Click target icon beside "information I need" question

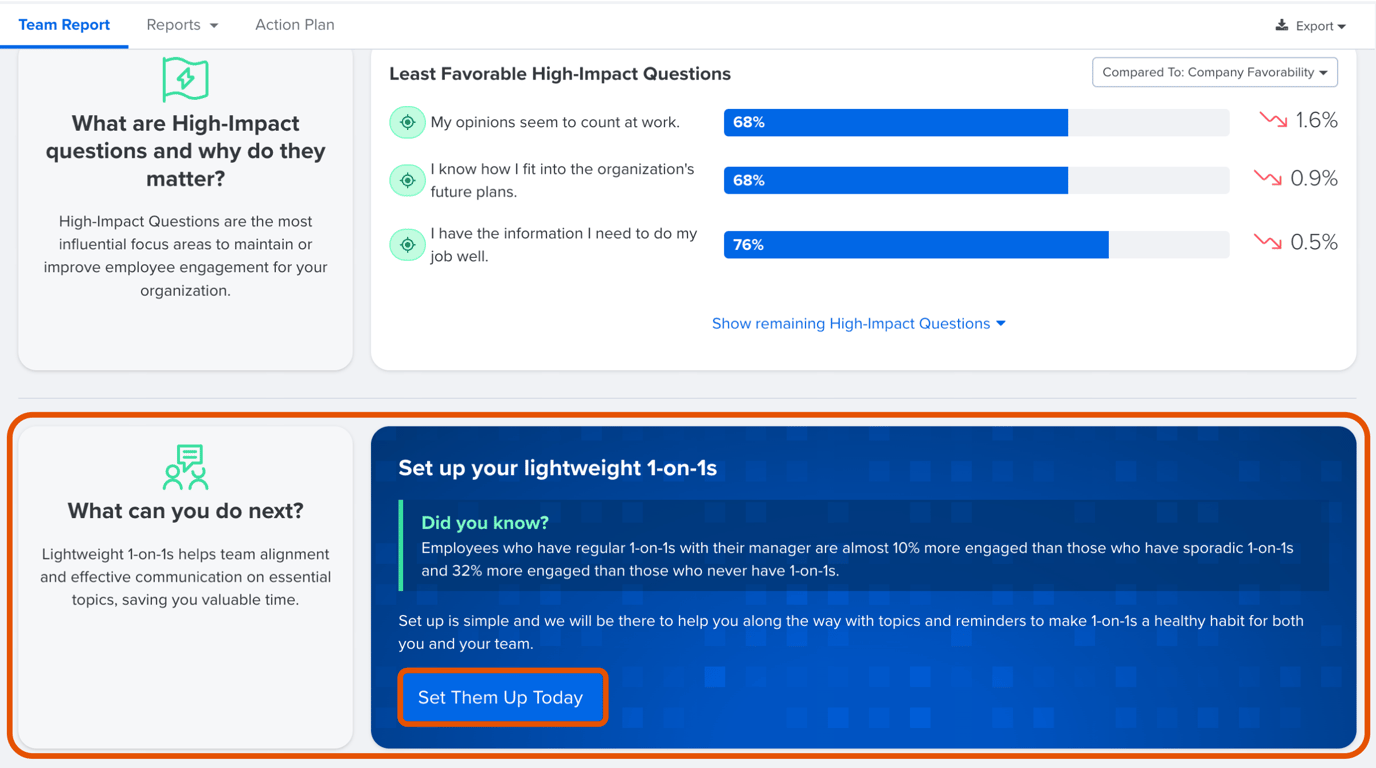tap(407, 245)
